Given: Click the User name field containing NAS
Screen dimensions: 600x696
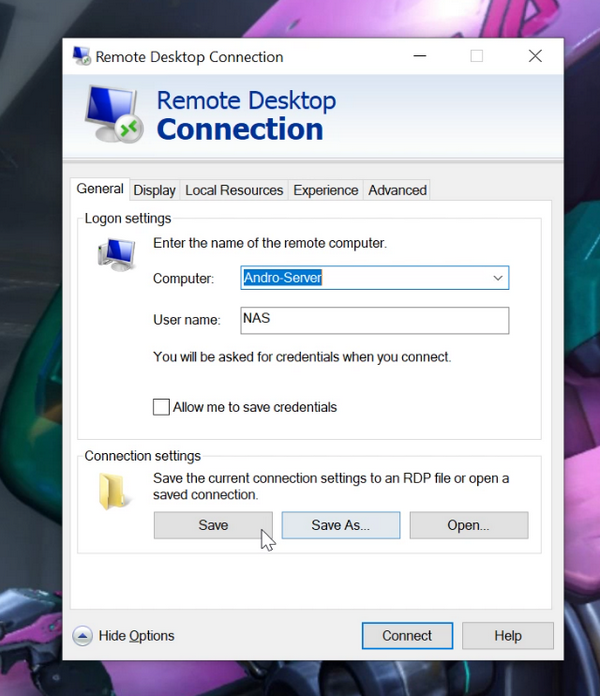Looking at the screenshot, I should [374, 320].
